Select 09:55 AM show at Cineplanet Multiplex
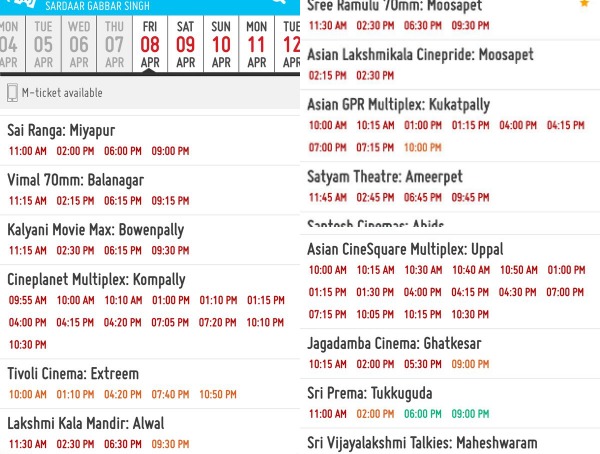This screenshot has width=600, height=454. tap(26, 300)
